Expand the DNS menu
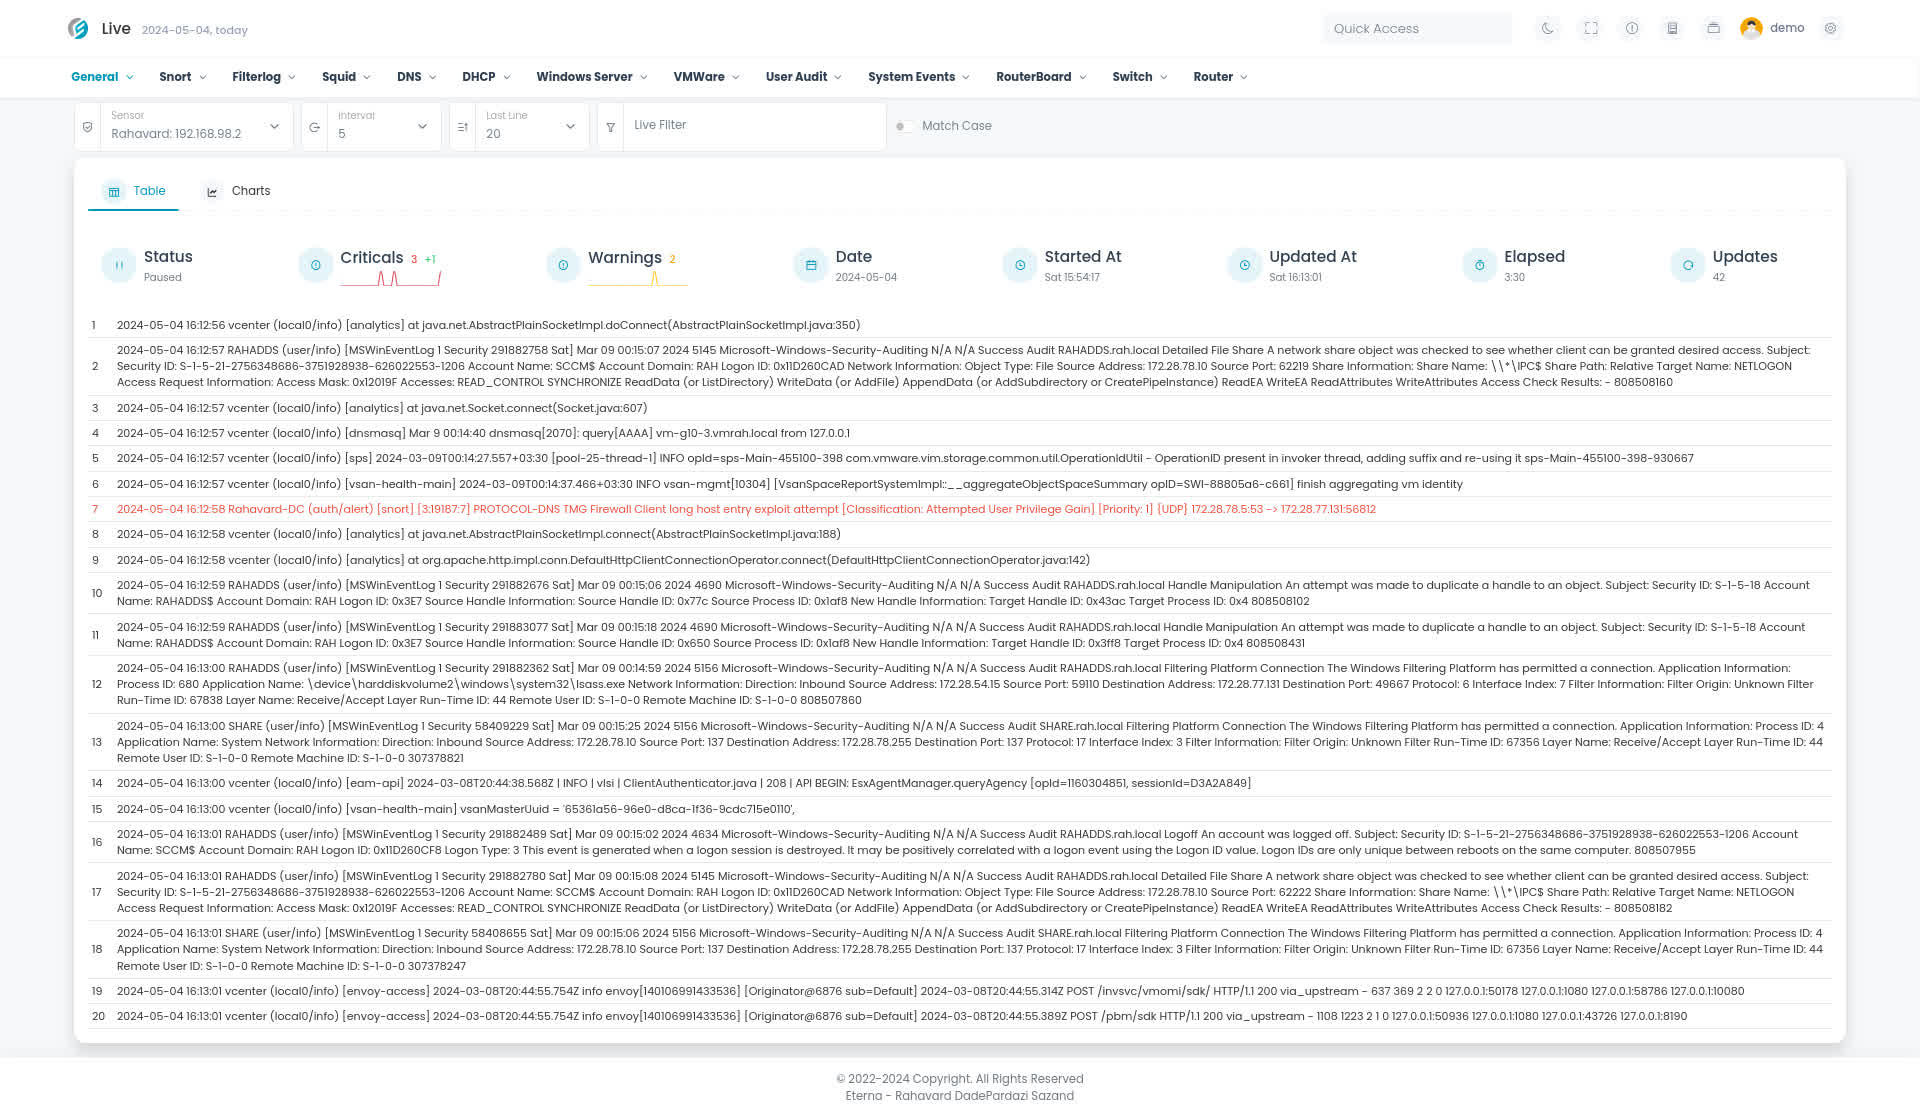The height and width of the screenshot is (1118, 1920). pos(417,77)
